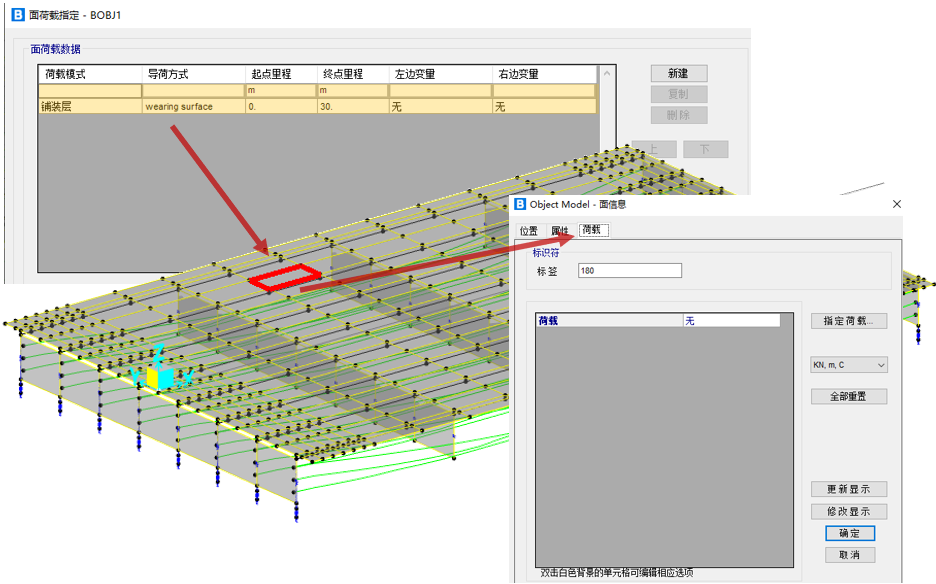
Task: Select the 铺装层 row cell
Action: click(90, 106)
